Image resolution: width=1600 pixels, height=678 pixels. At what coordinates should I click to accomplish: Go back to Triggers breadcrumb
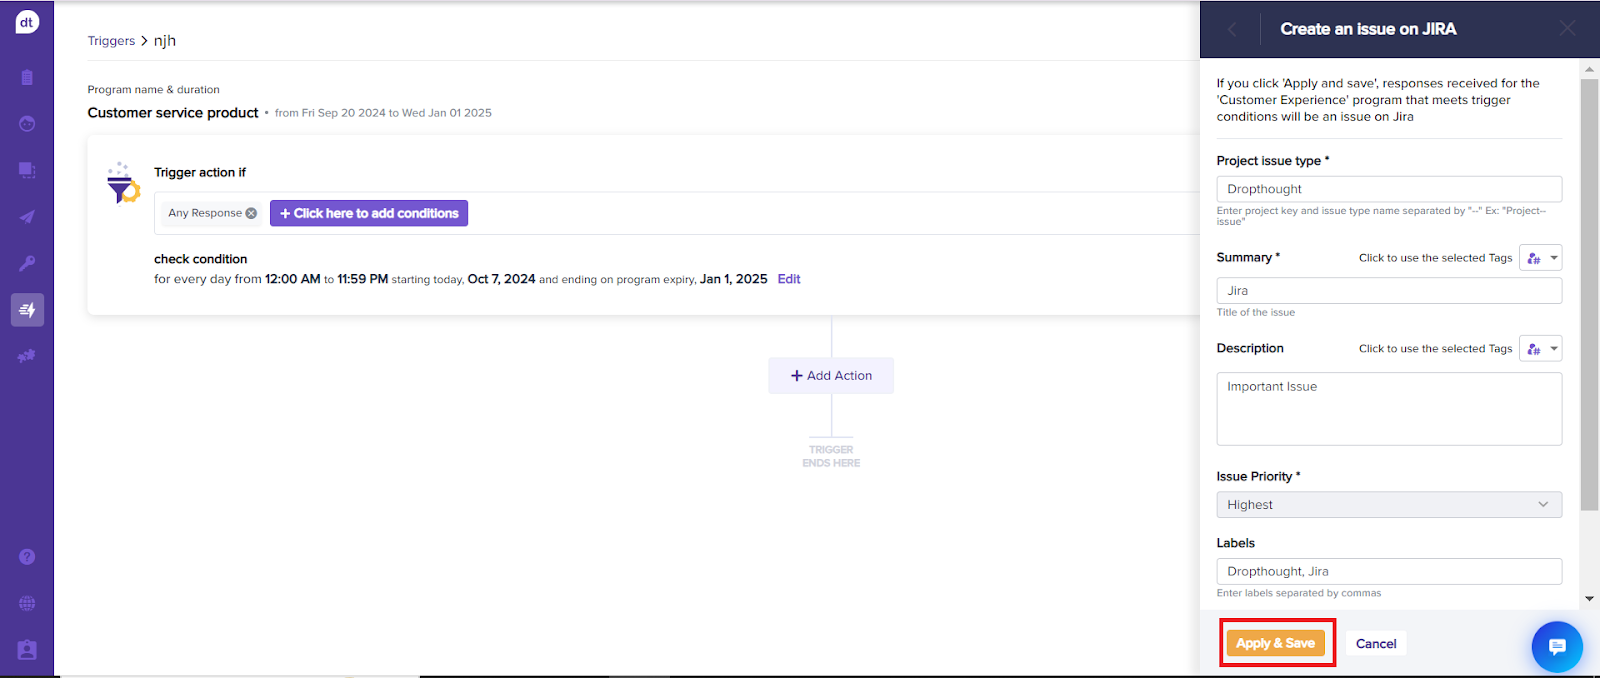[x=111, y=41]
